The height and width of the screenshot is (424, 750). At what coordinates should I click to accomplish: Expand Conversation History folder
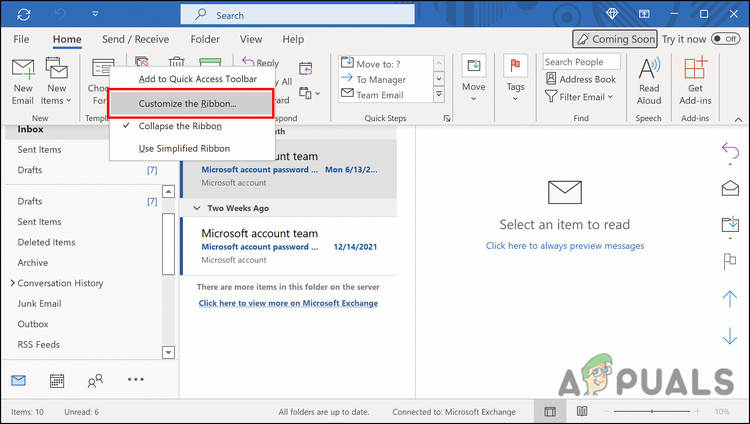[12, 283]
